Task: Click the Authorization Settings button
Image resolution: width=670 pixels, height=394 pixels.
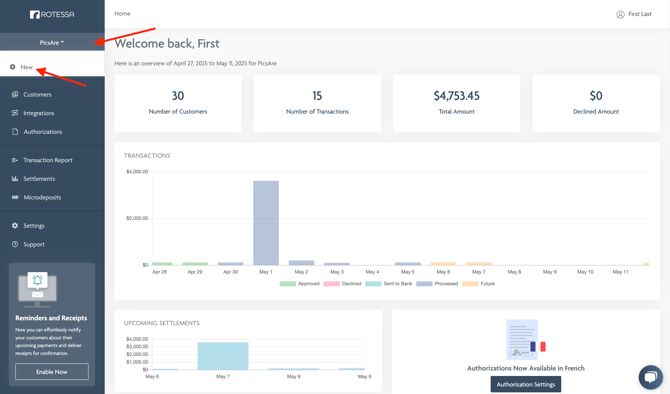Action: (526, 384)
